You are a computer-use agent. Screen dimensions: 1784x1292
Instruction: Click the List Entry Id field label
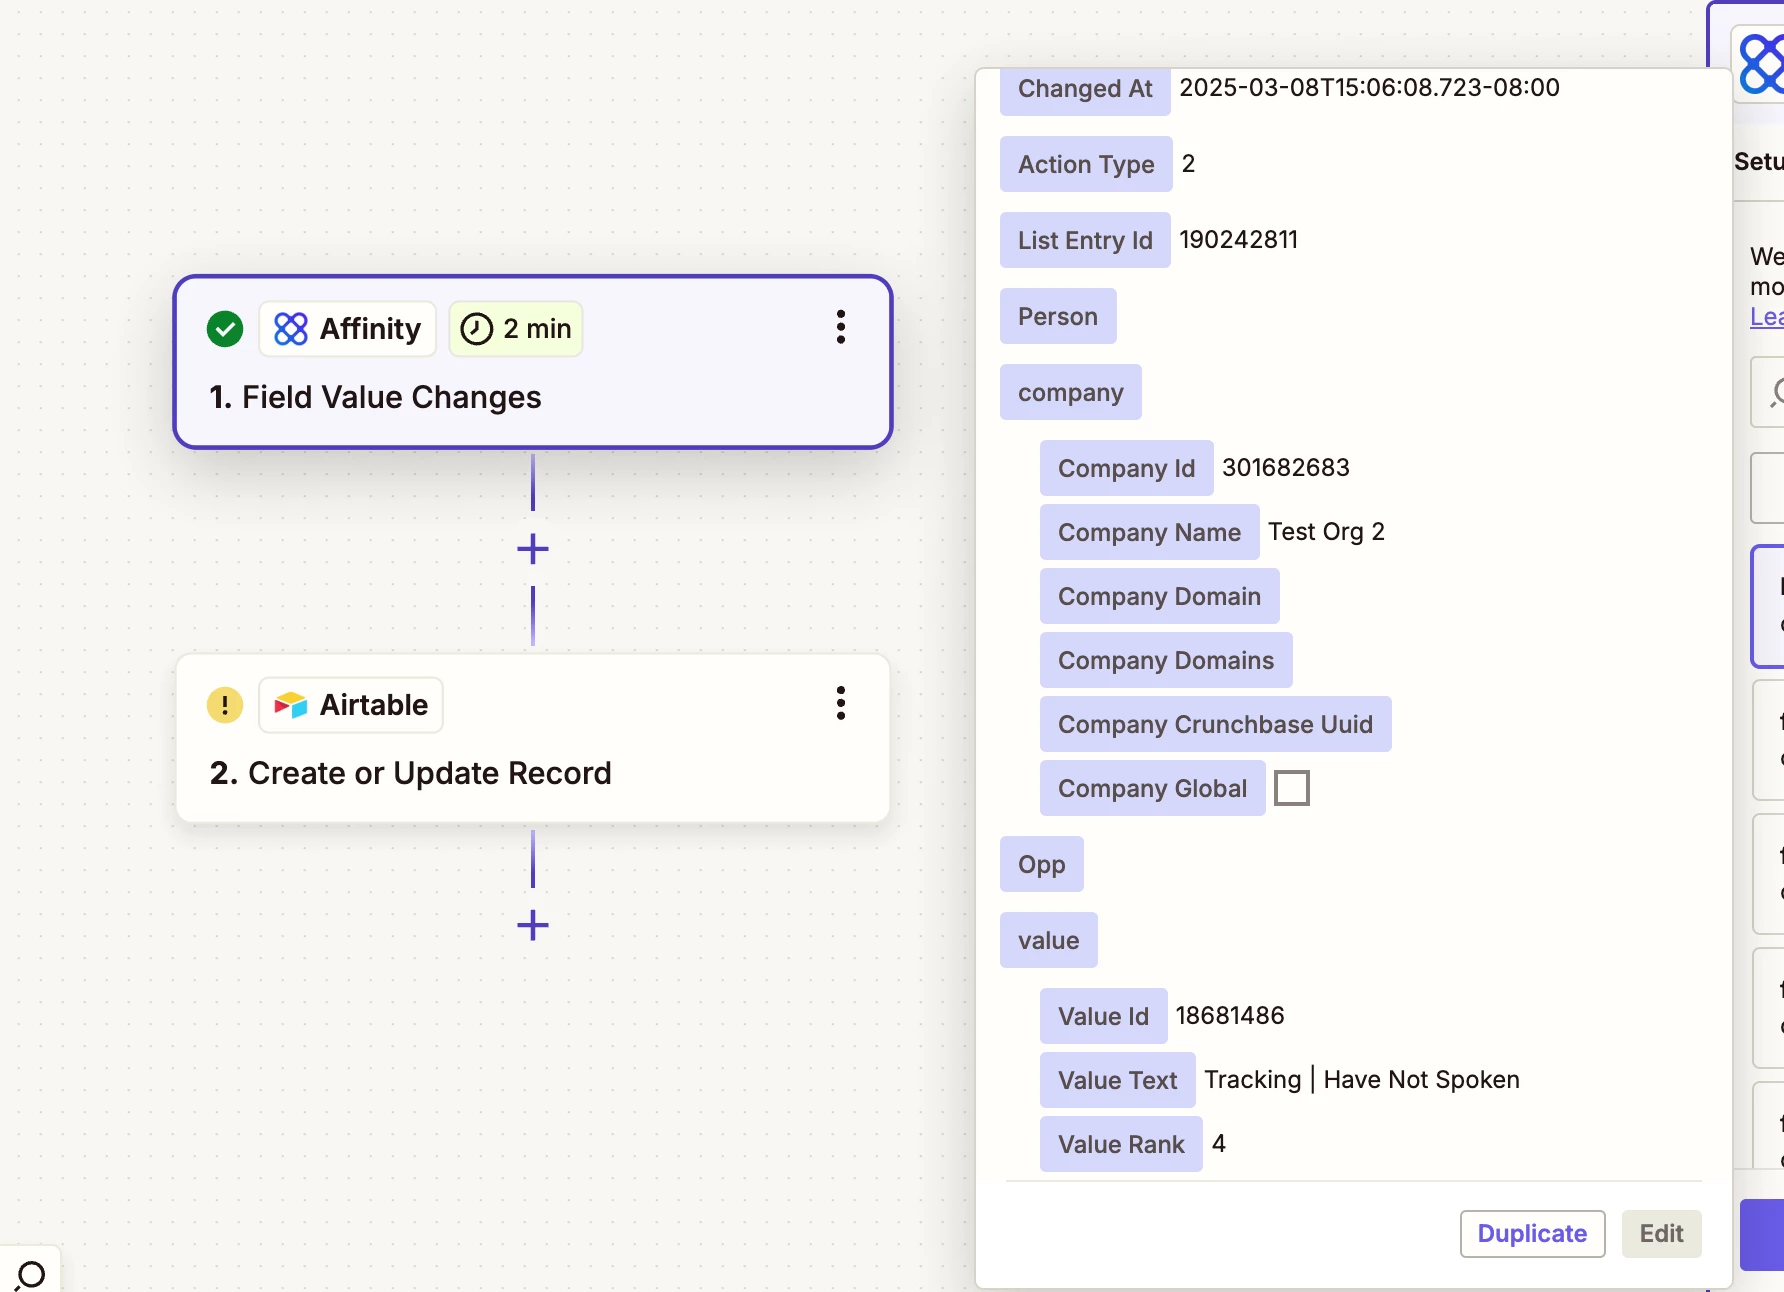1085,240
